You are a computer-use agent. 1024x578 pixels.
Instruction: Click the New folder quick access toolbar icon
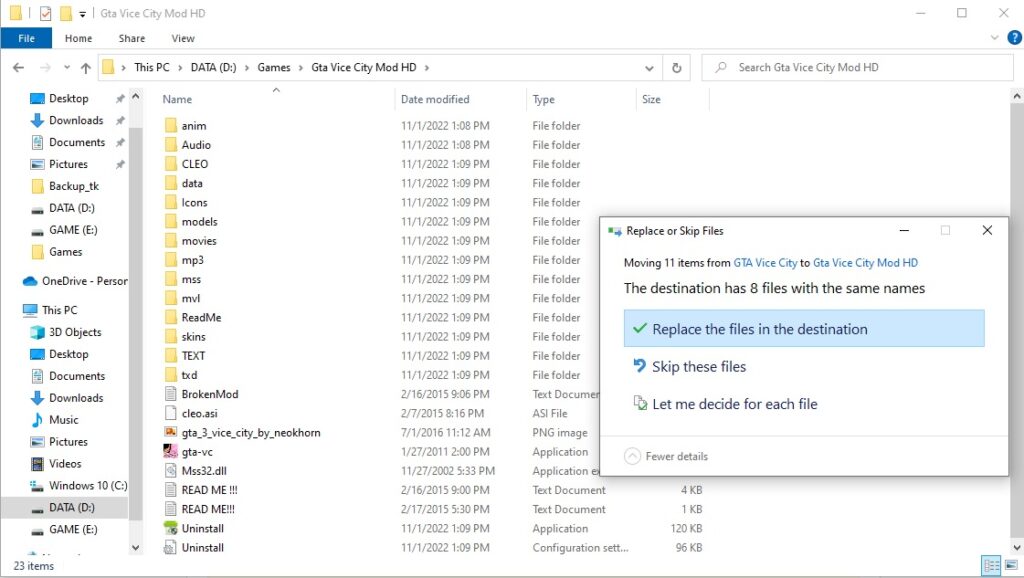click(x=66, y=13)
